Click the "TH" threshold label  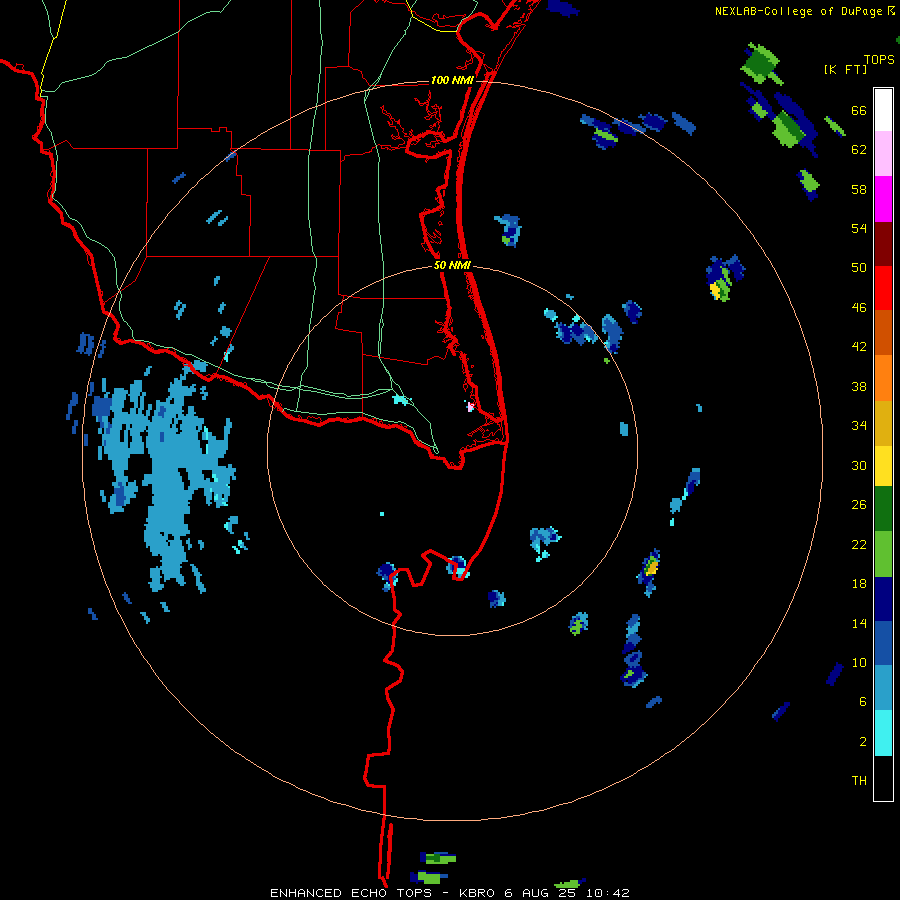[x=859, y=781]
